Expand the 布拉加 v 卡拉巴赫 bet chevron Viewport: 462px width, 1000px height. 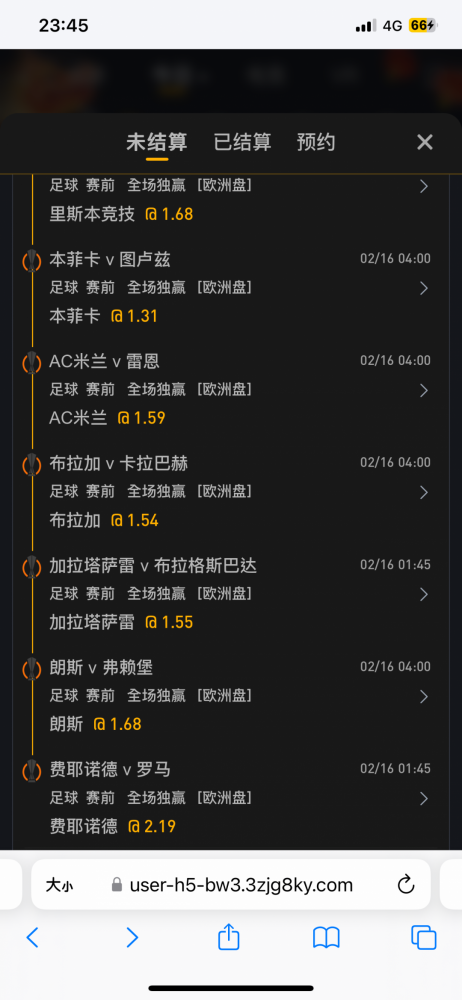(424, 492)
